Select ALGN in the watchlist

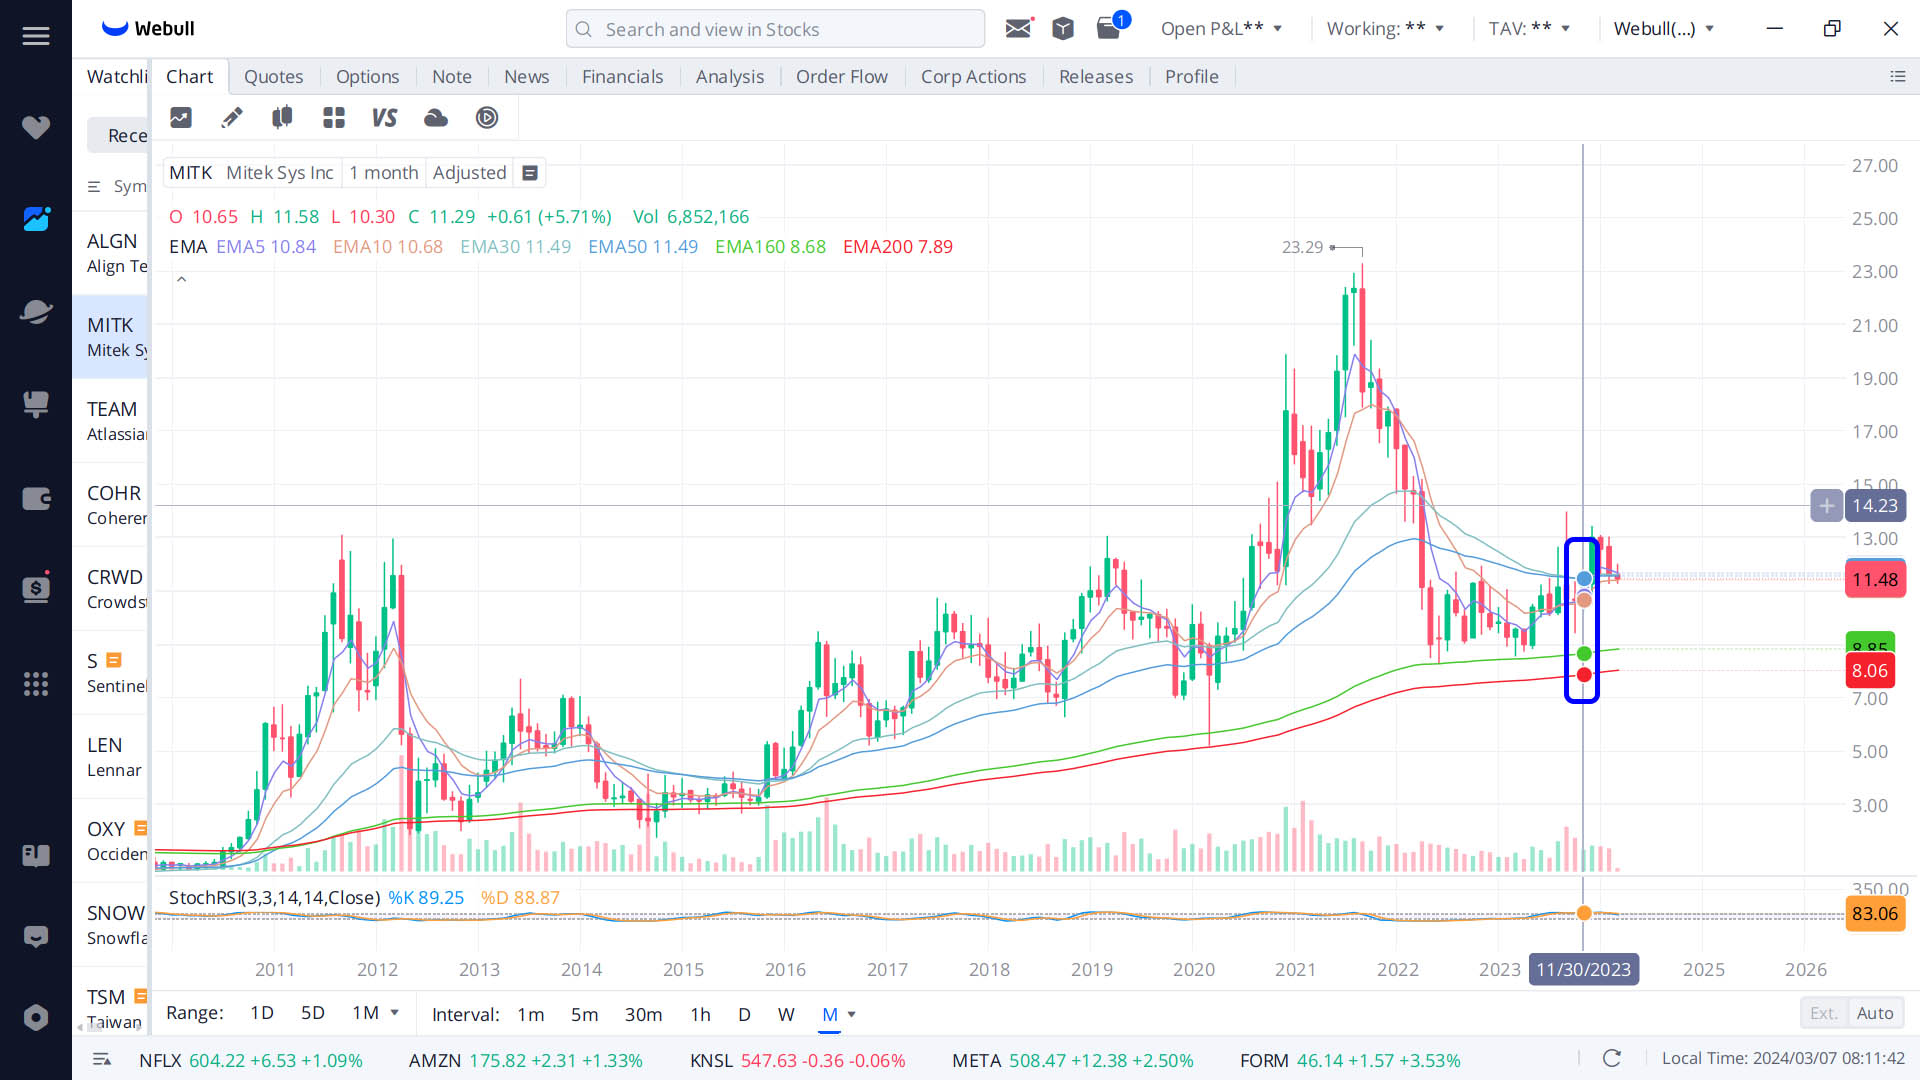point(111,253)
